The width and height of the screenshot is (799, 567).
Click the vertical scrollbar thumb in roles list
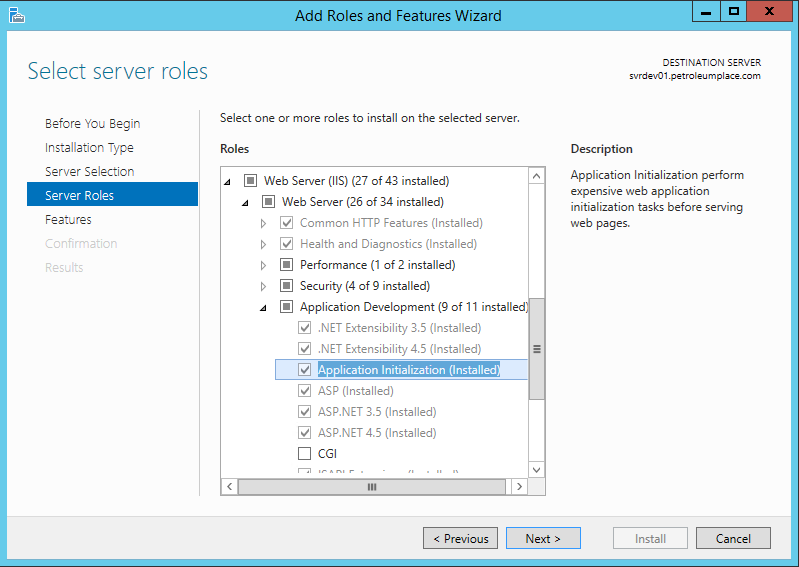(x=537, y=349)
